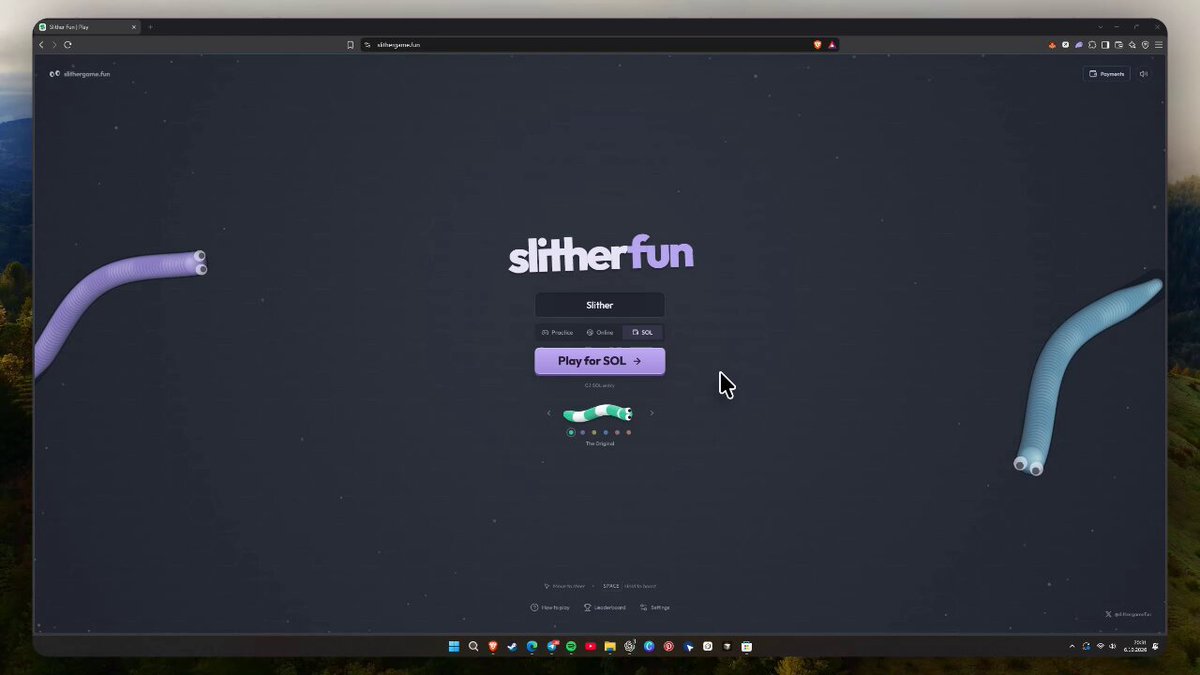The image size is (1200, 675).
Task: Open Microsoft Store from the taskbar
Action: point(746,646)
